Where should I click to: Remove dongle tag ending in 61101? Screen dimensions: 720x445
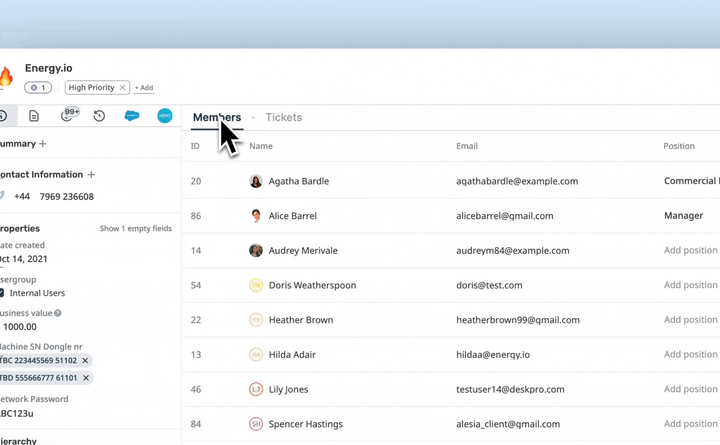[x=86, y=378]
